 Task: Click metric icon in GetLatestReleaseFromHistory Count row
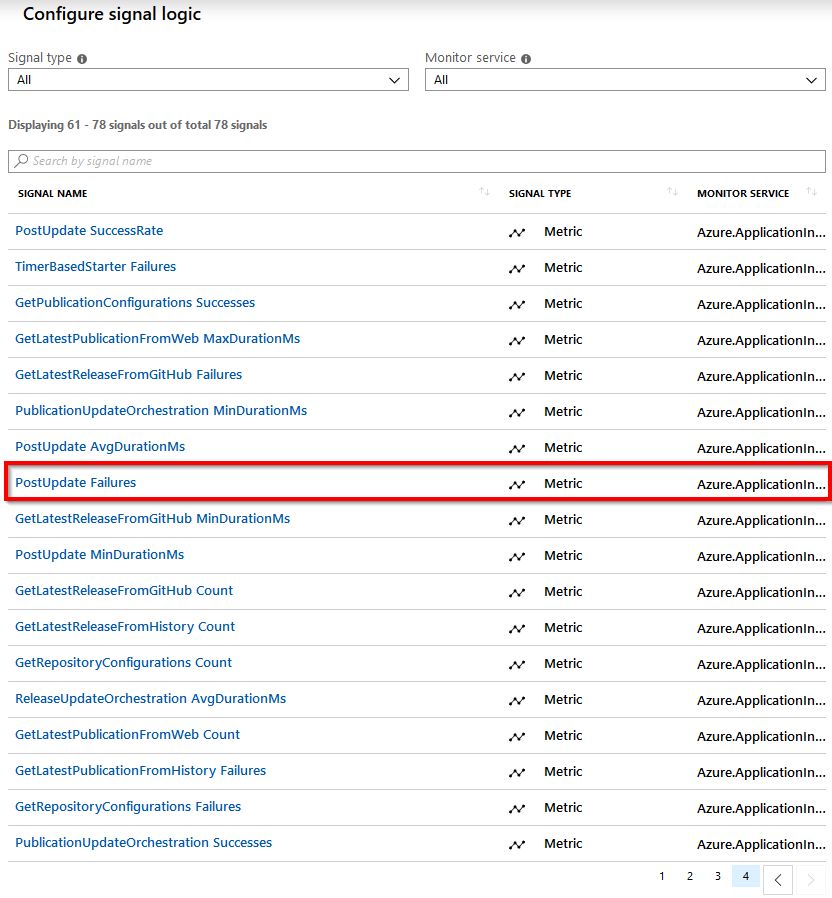pos(517,629)
